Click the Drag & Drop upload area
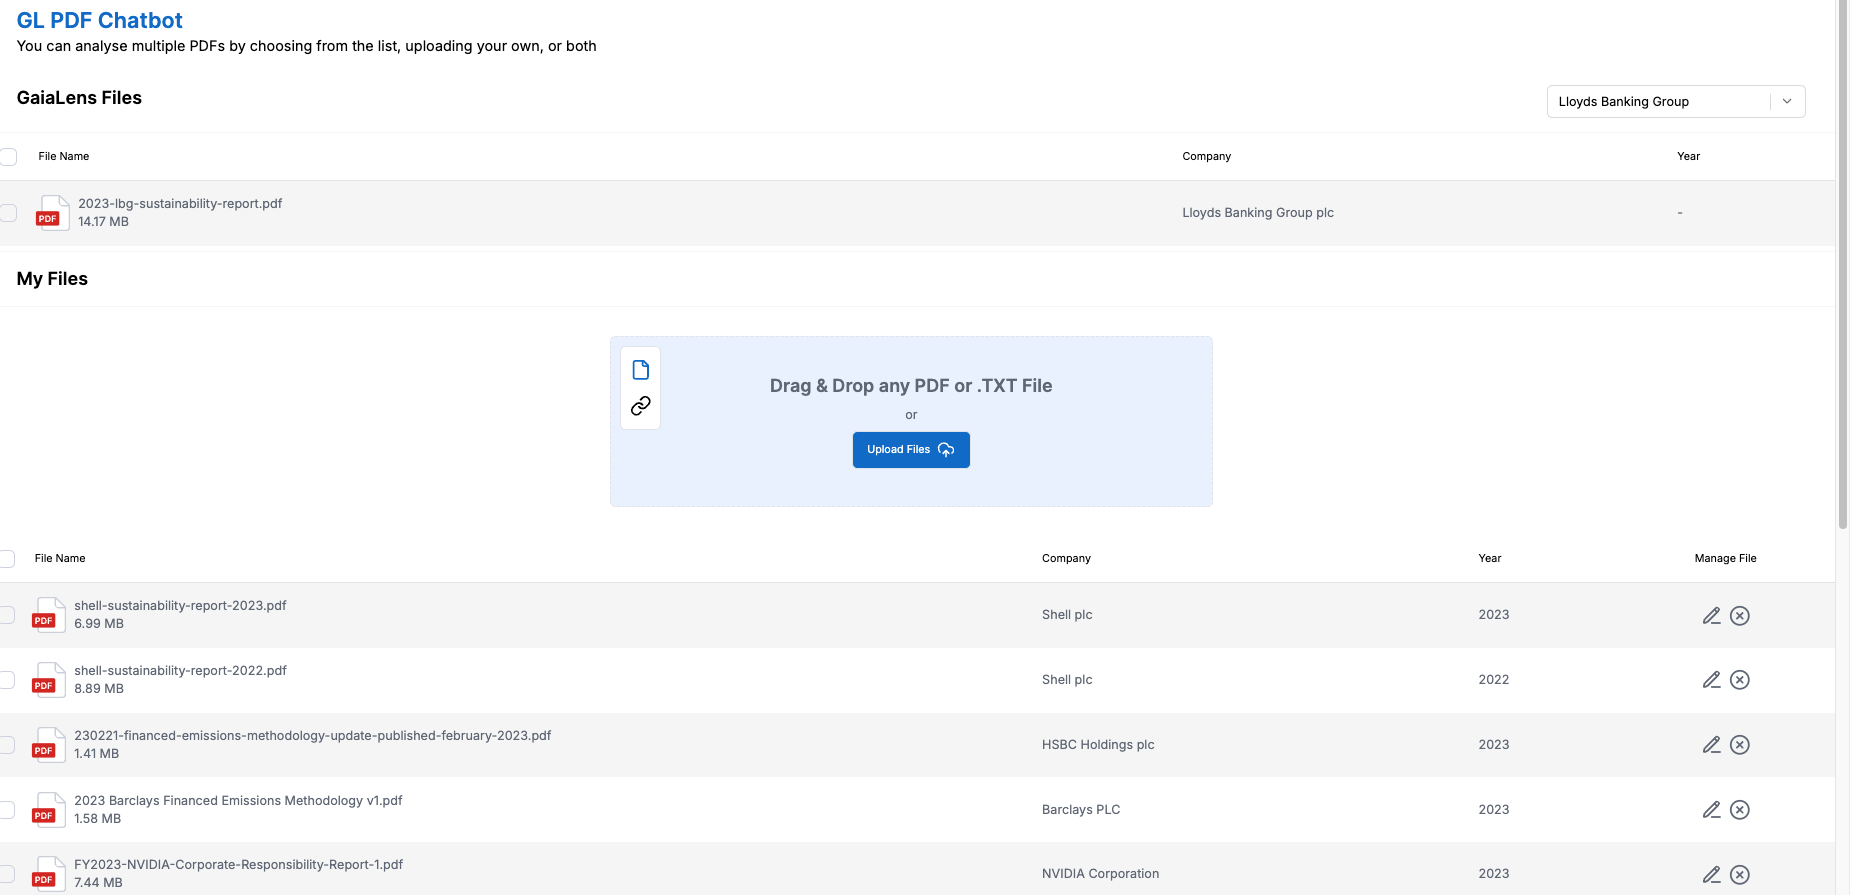 911,421
